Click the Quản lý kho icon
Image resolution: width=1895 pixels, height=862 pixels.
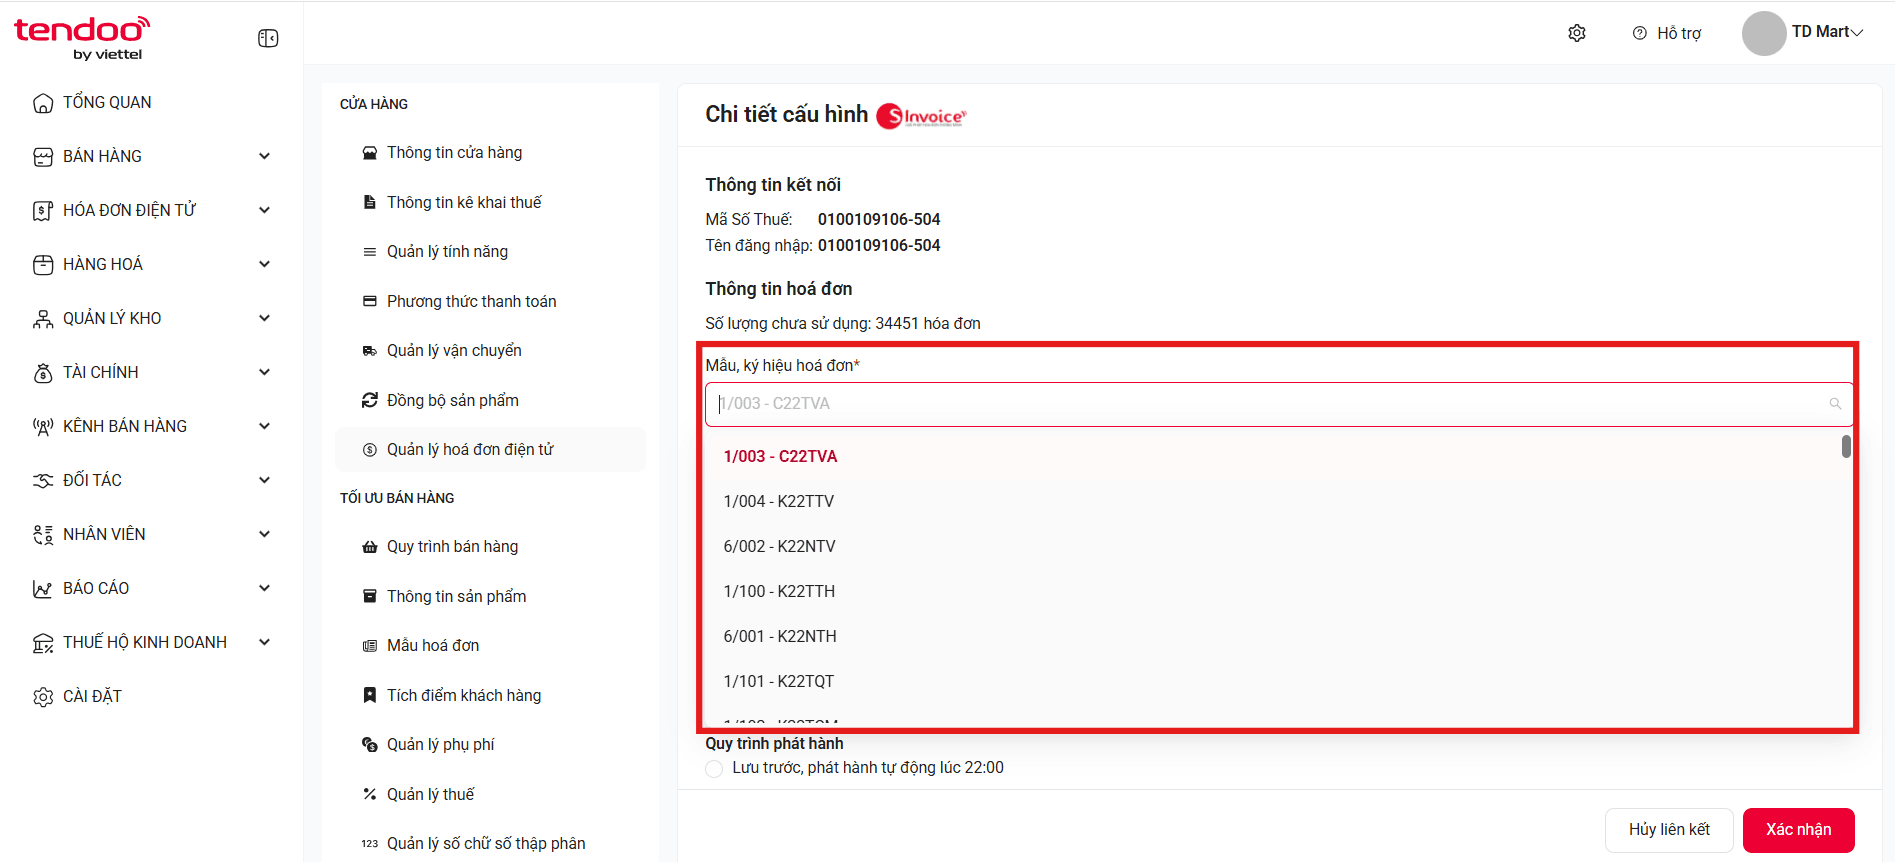pyautogui.click(x=43, y=319)
